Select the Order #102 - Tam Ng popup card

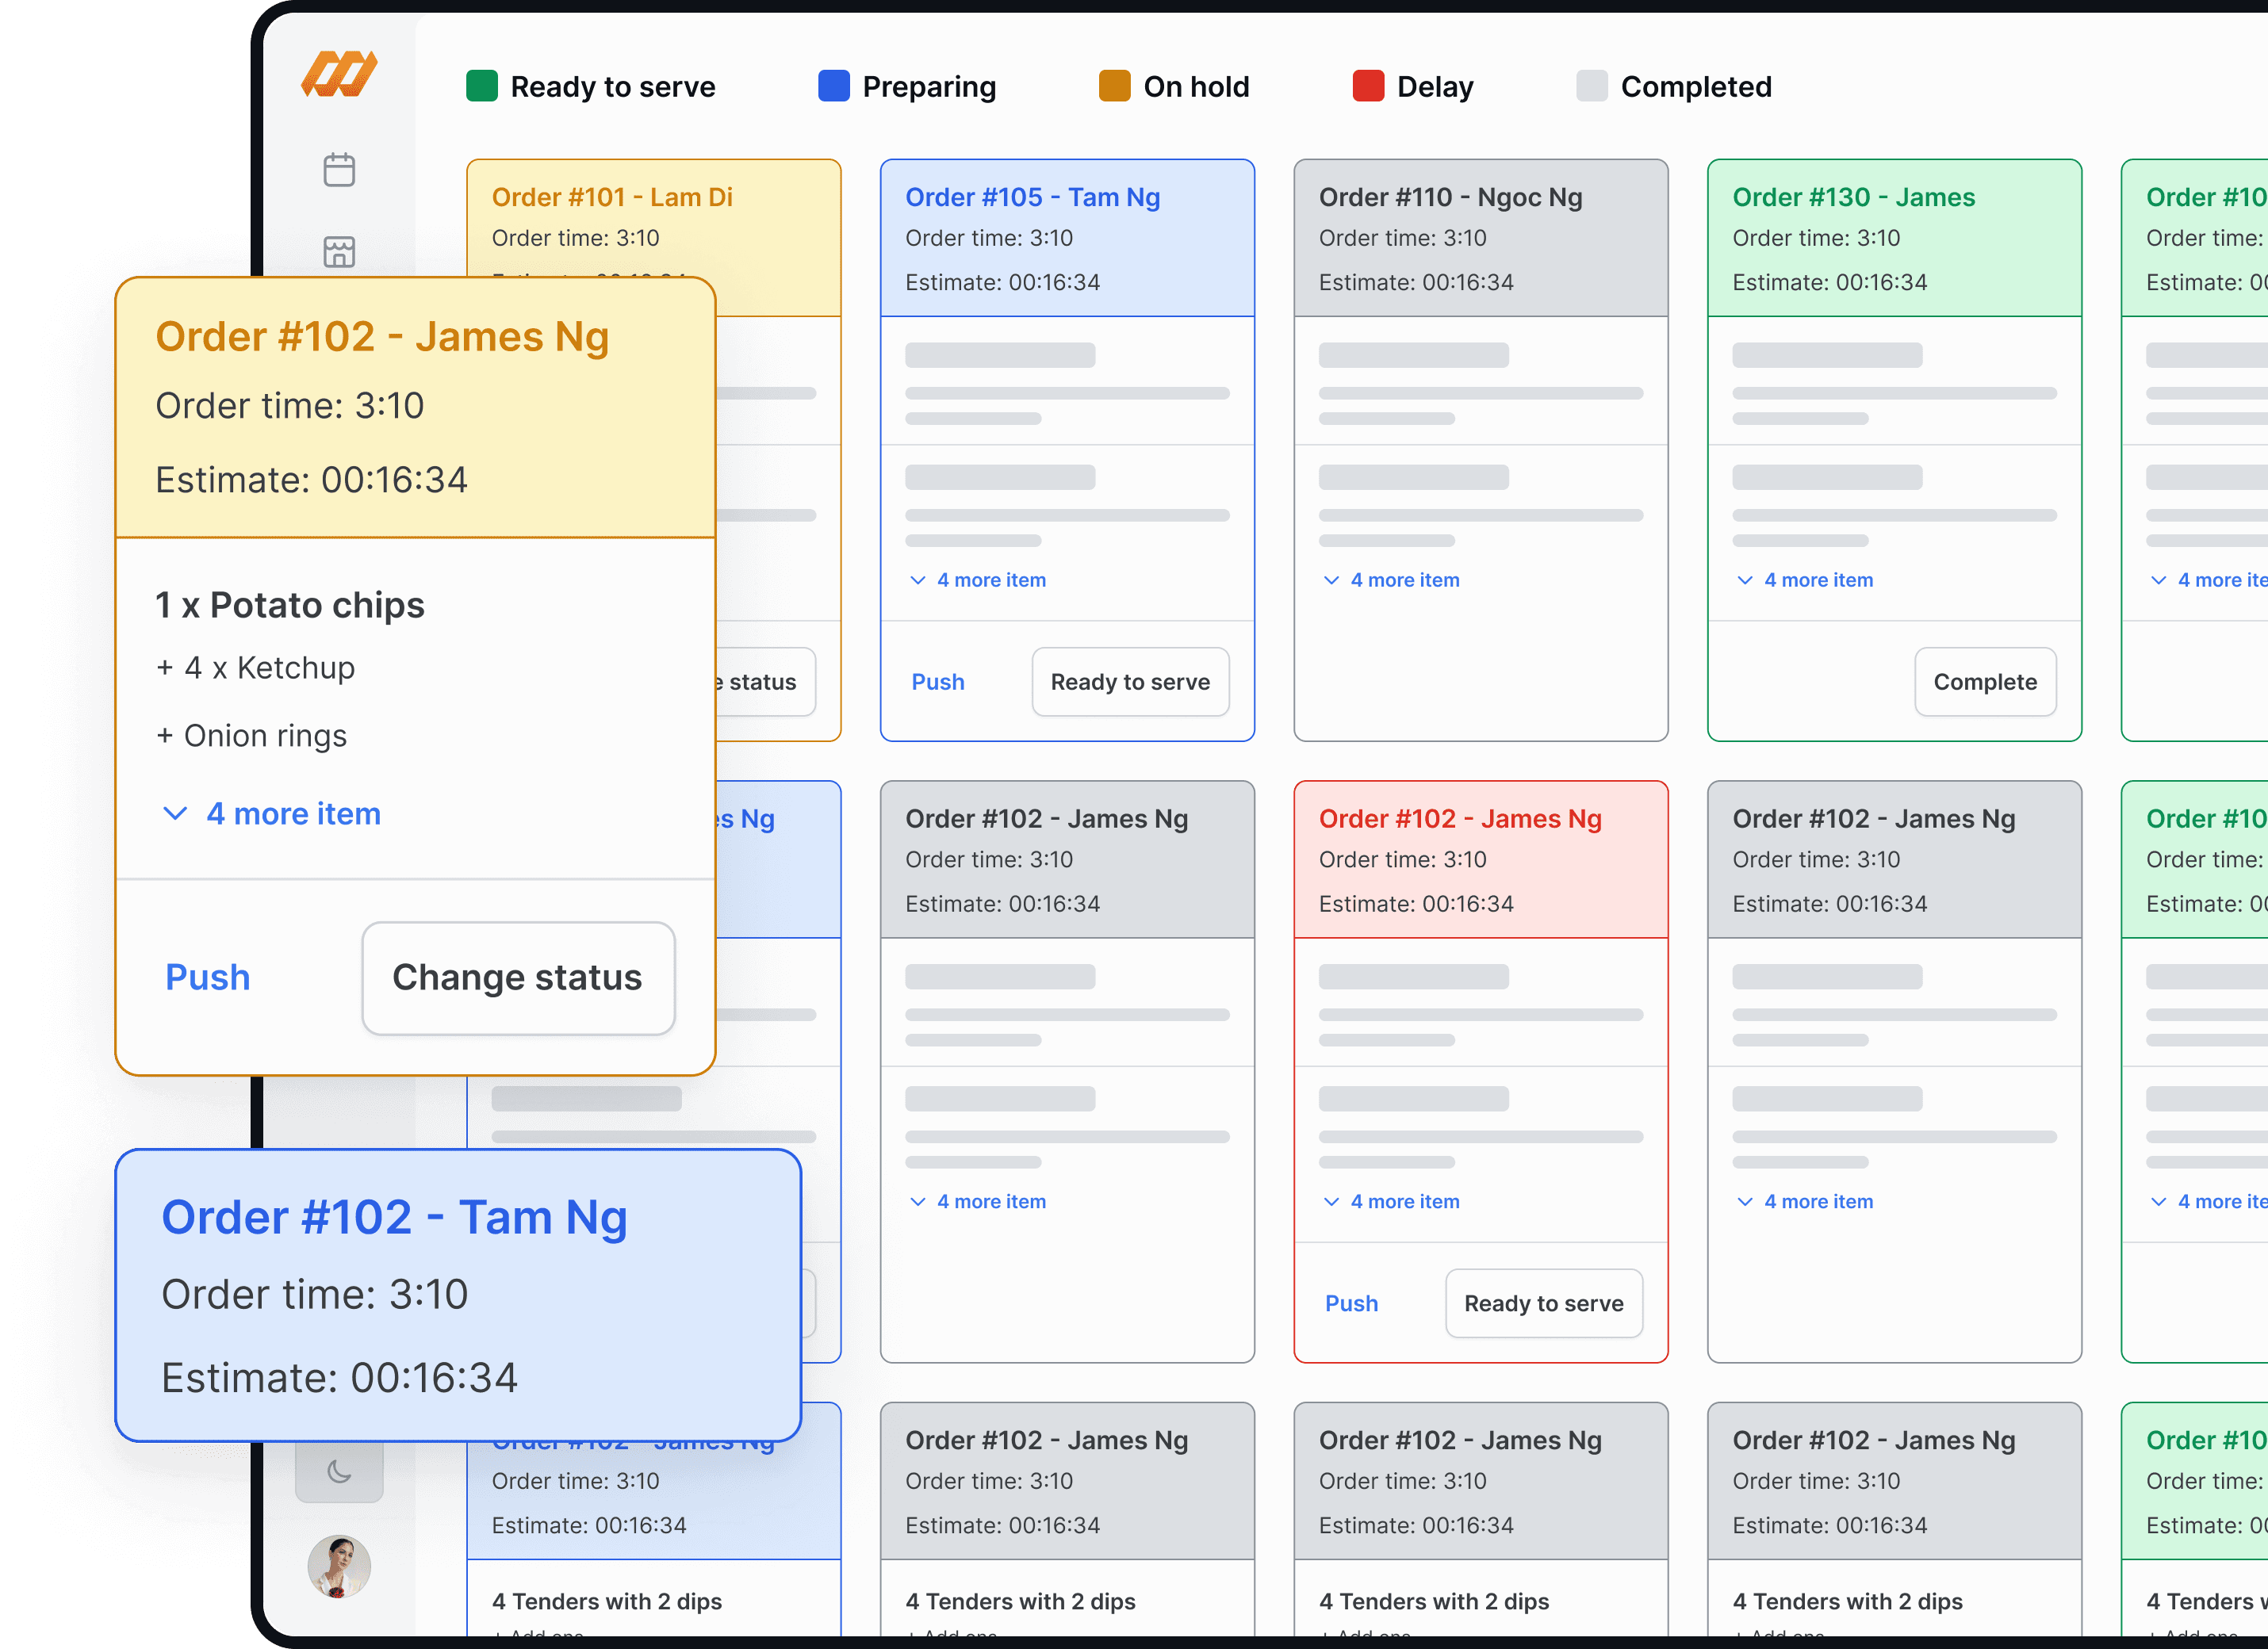[x=458, y=1295]
